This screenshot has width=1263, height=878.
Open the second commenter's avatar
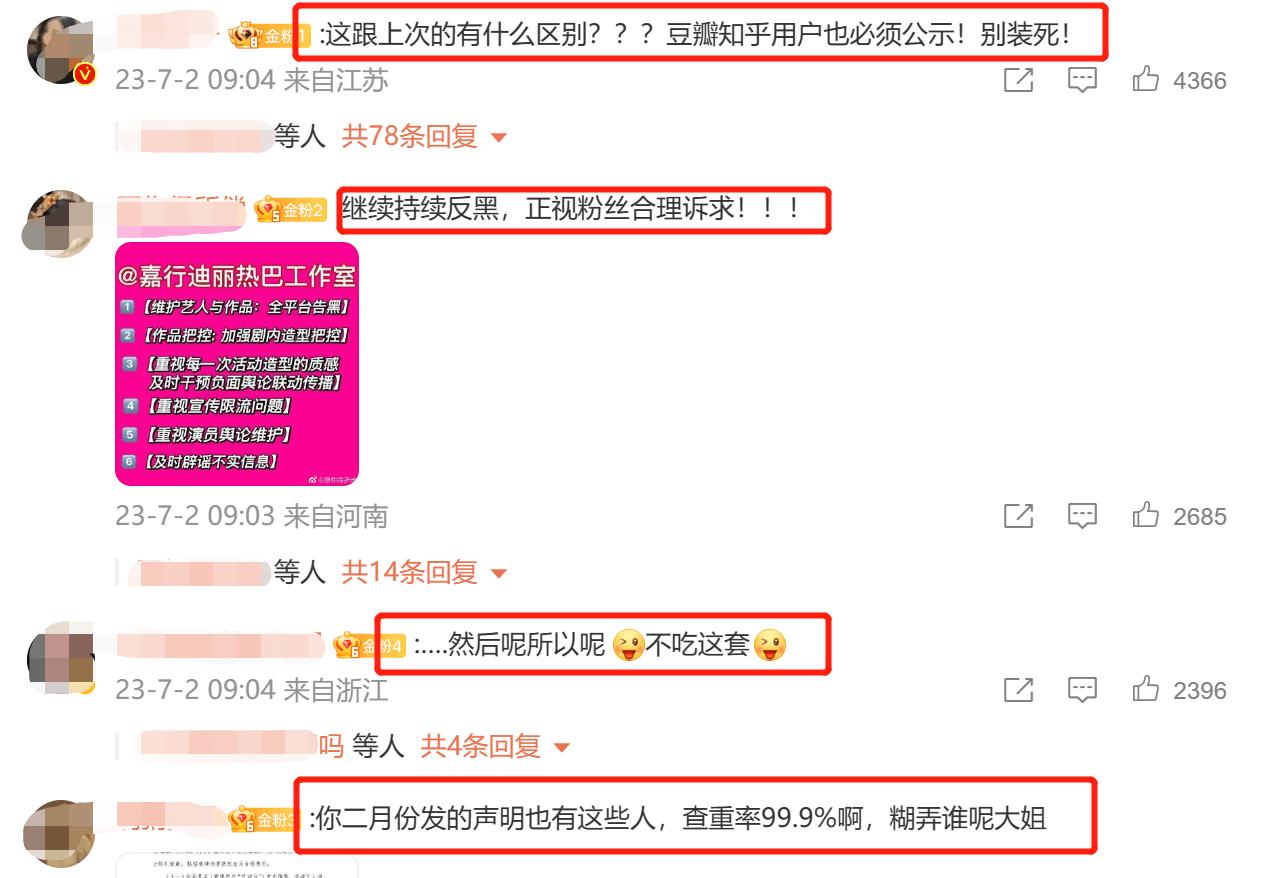click(58, 225)
